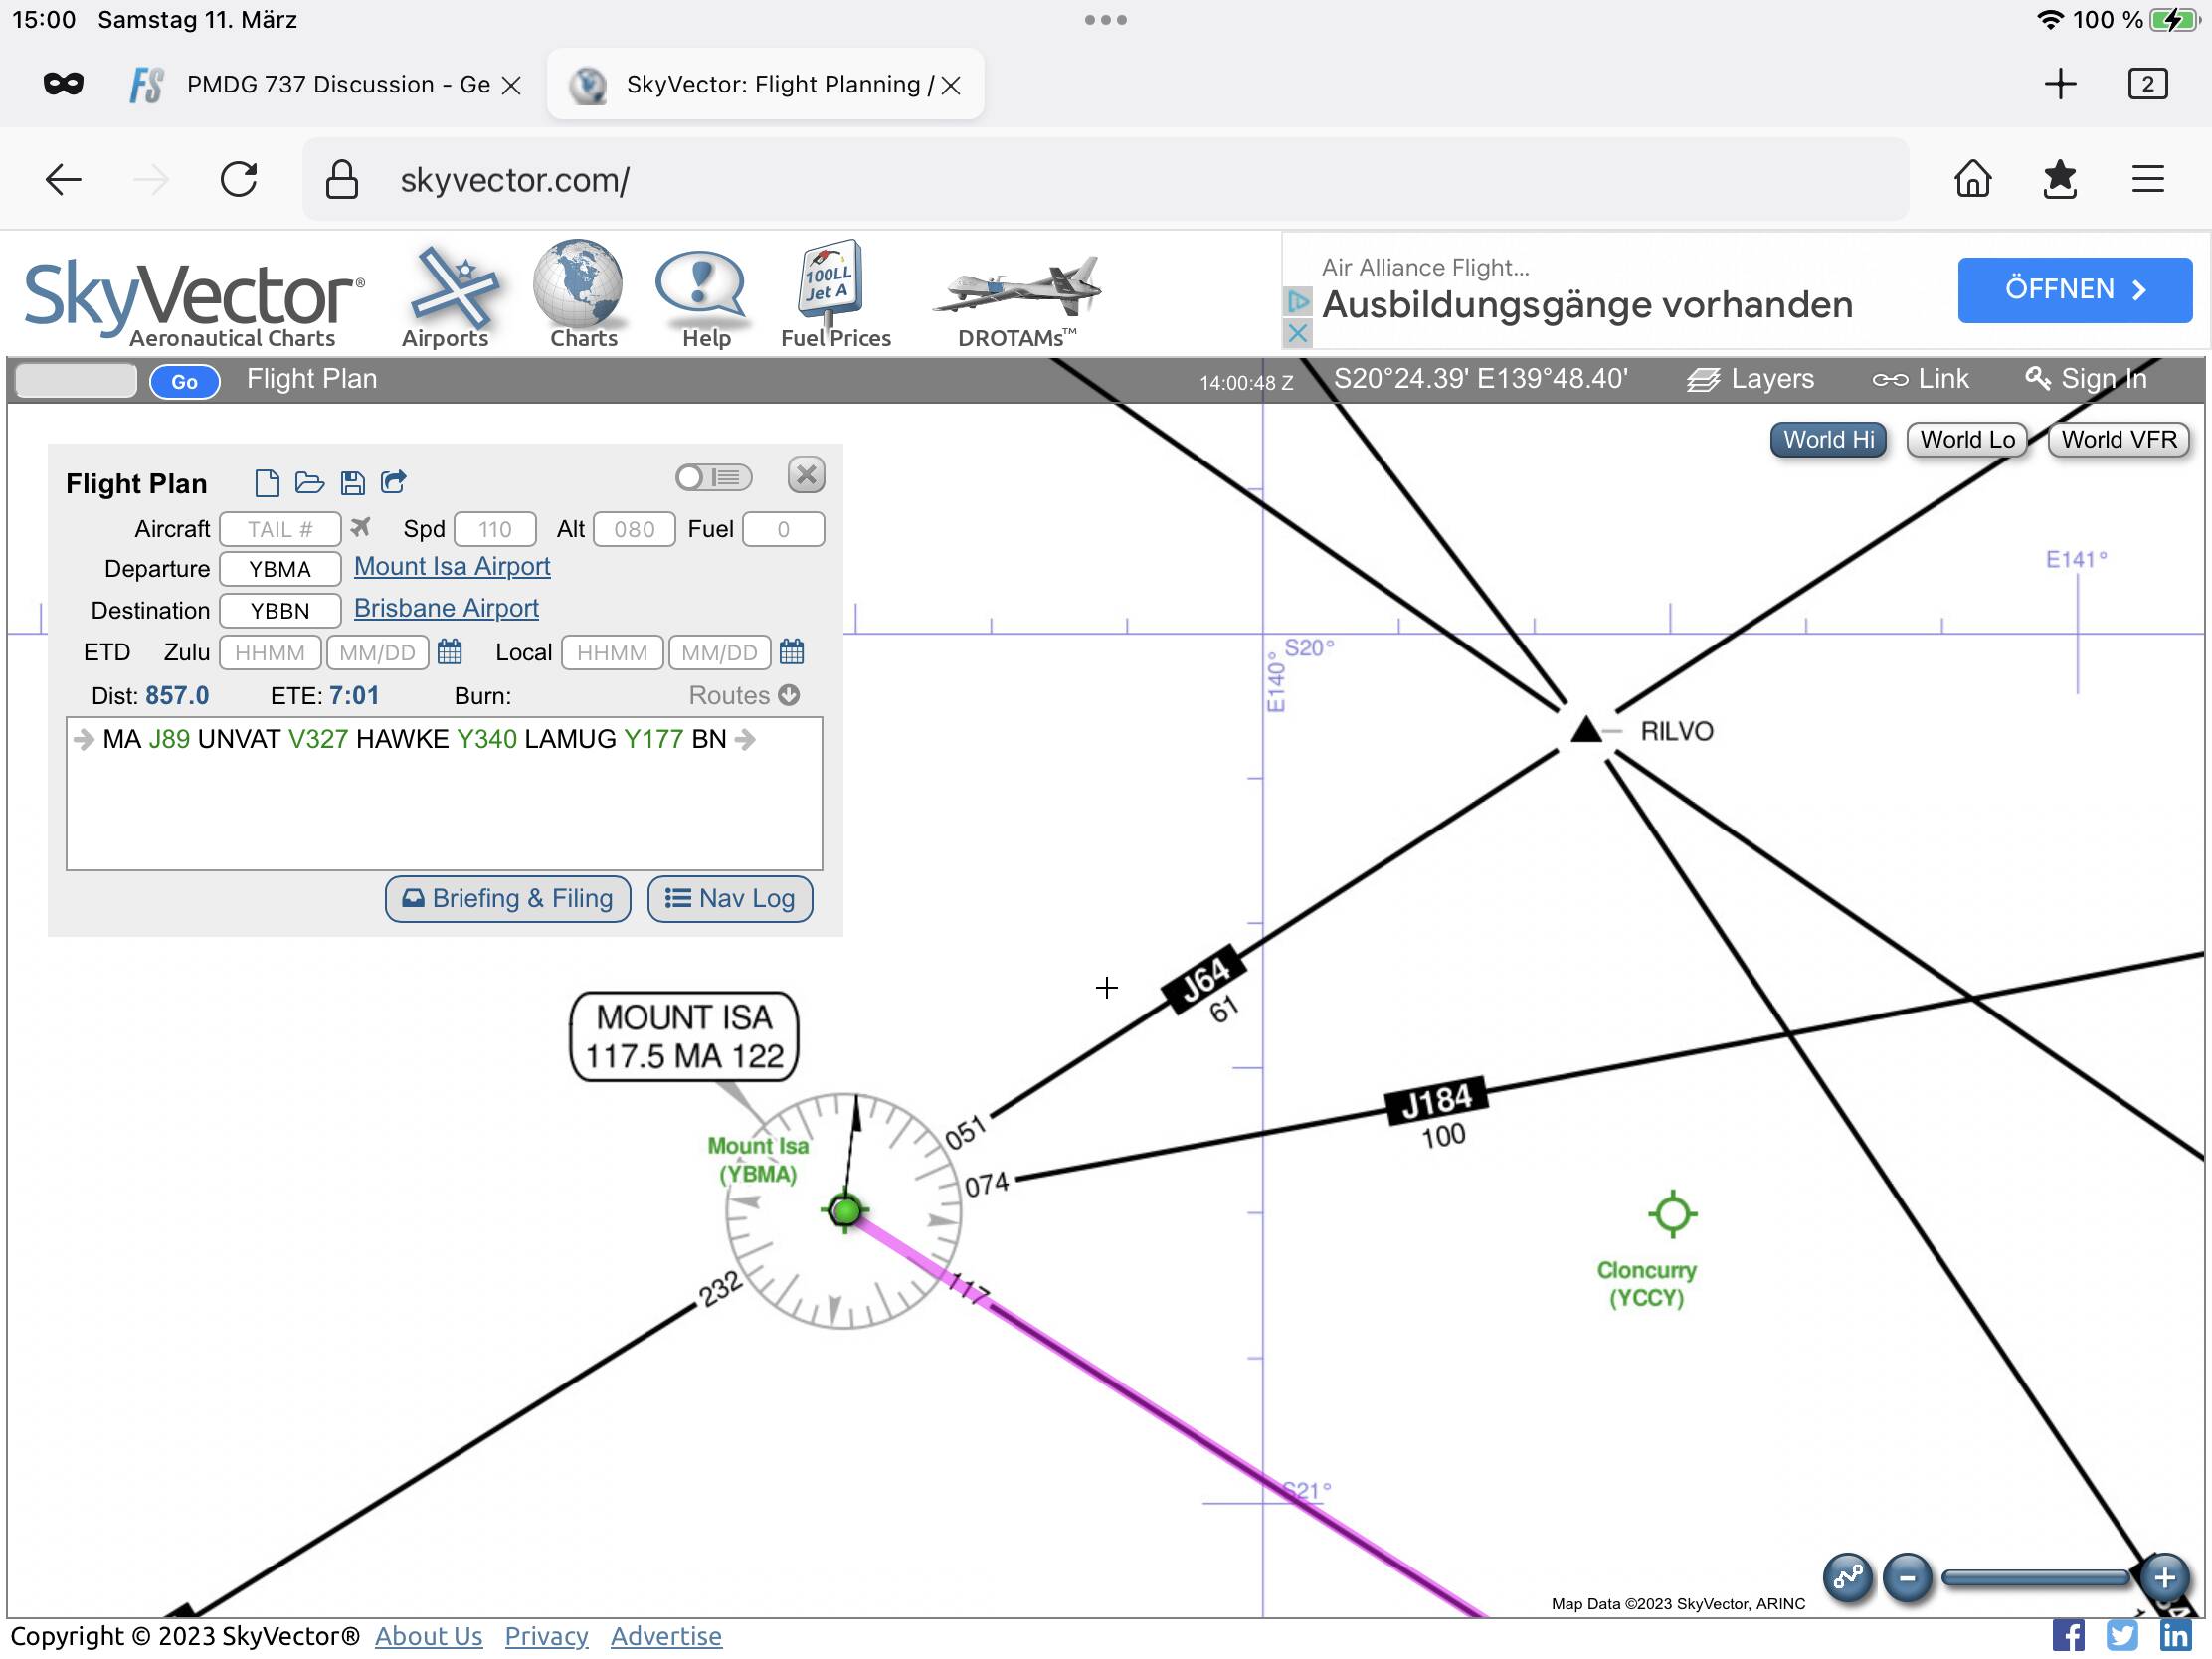Save flight plan with floppy disk icon

tap(352, 483)
